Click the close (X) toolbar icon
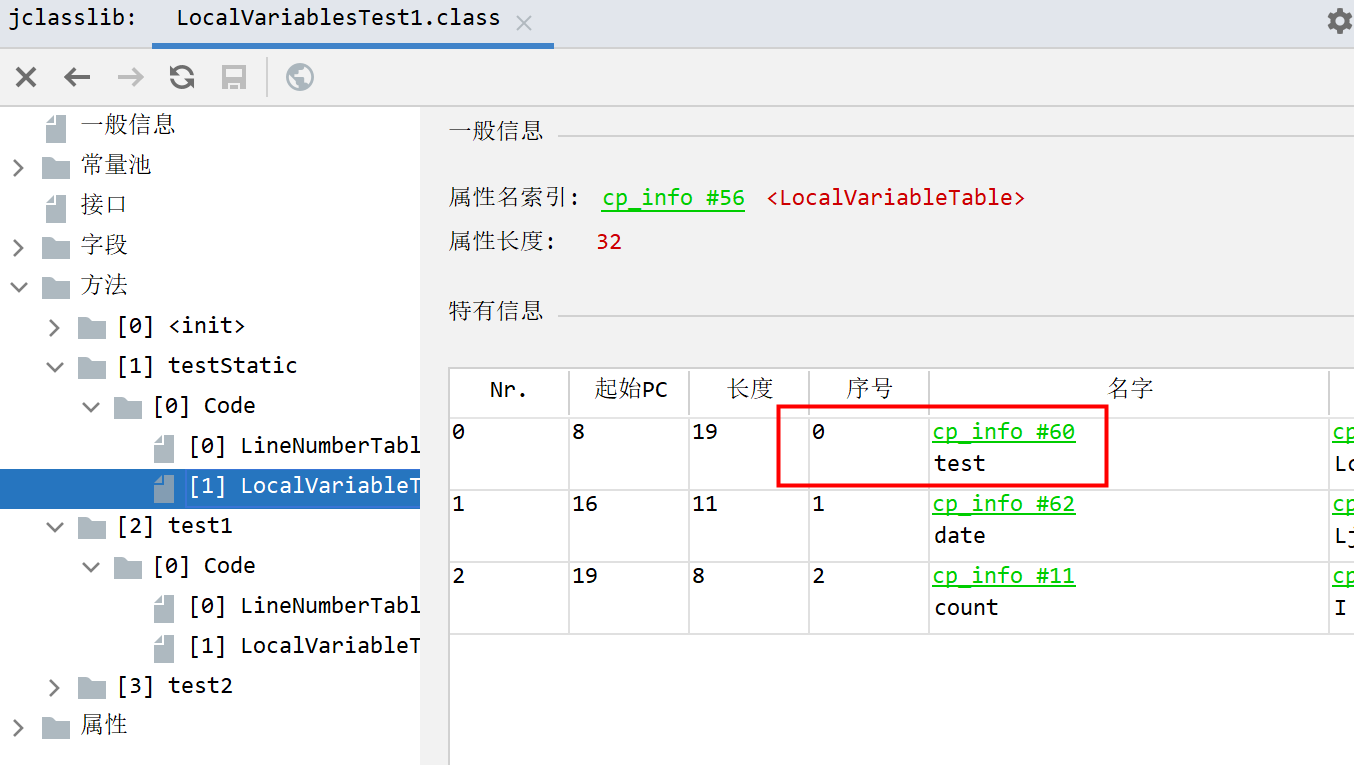This screenshot has height=765, width=1354. [26, 77]
